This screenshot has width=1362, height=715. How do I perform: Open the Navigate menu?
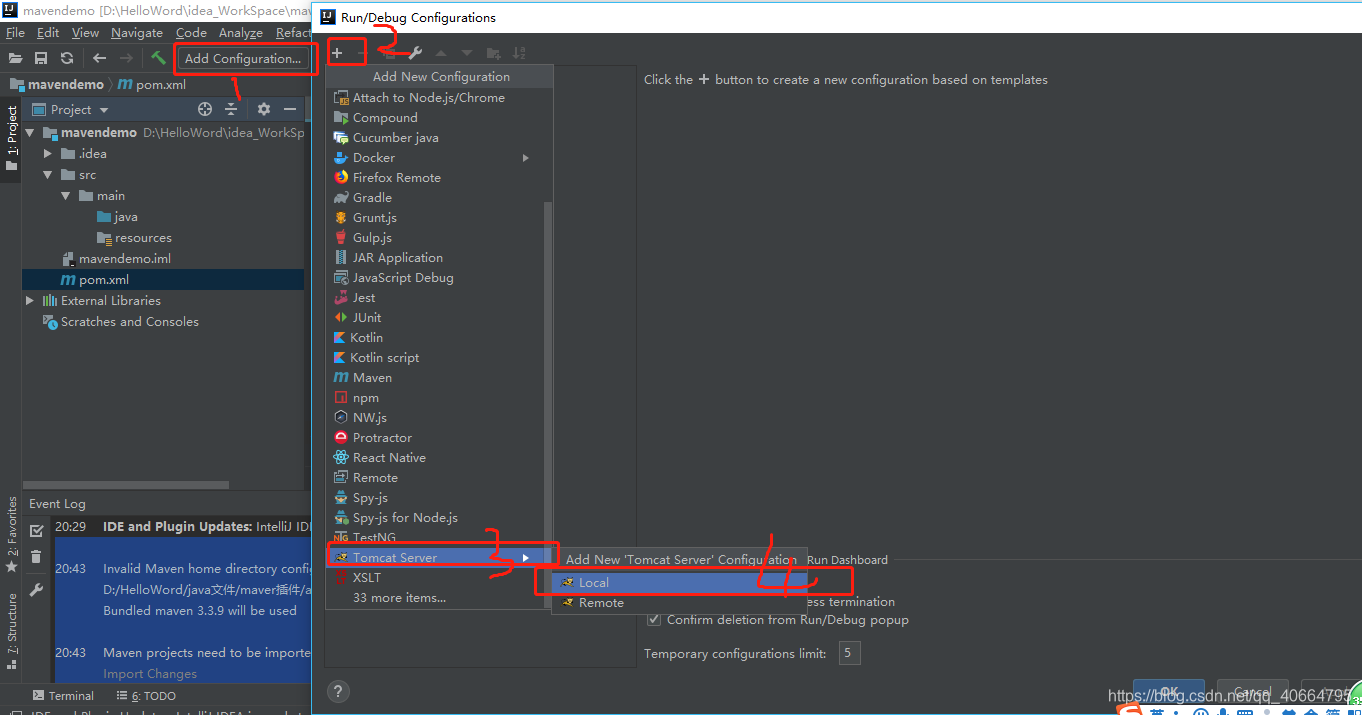tap(137, 33)
